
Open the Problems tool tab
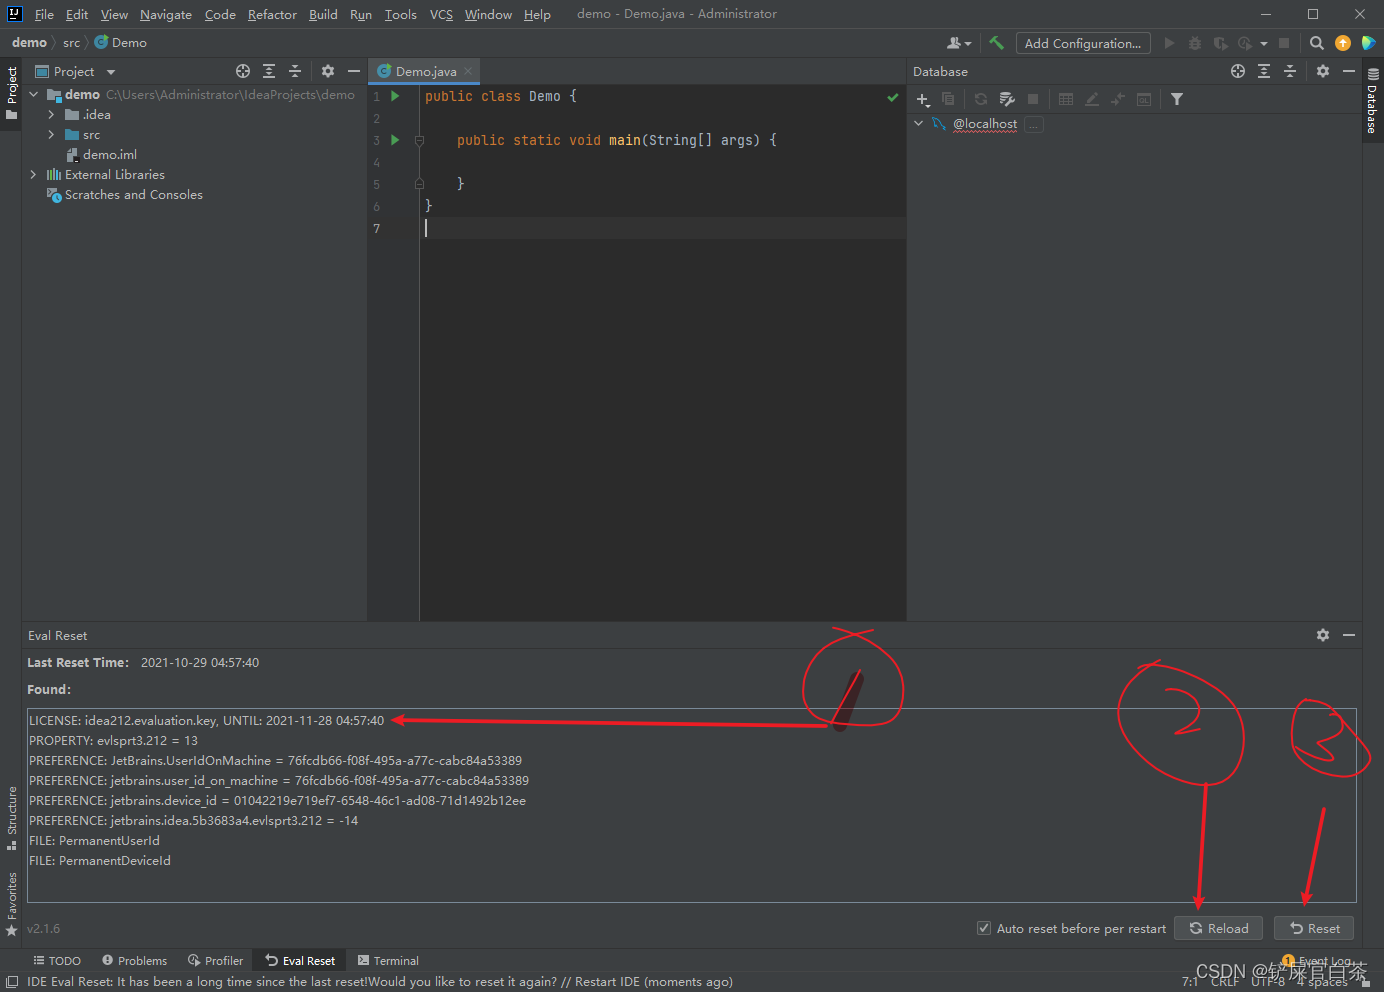[x=134, y=960]
